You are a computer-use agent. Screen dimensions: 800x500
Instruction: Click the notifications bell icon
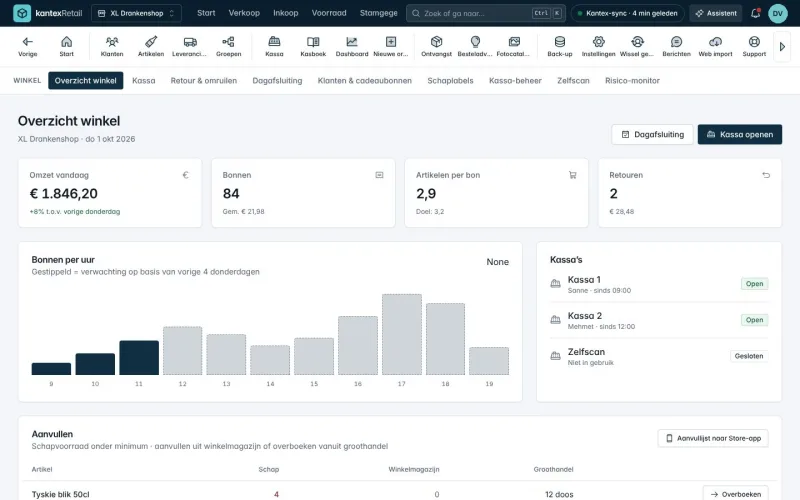pyautogui.click(x=755, y=13)
